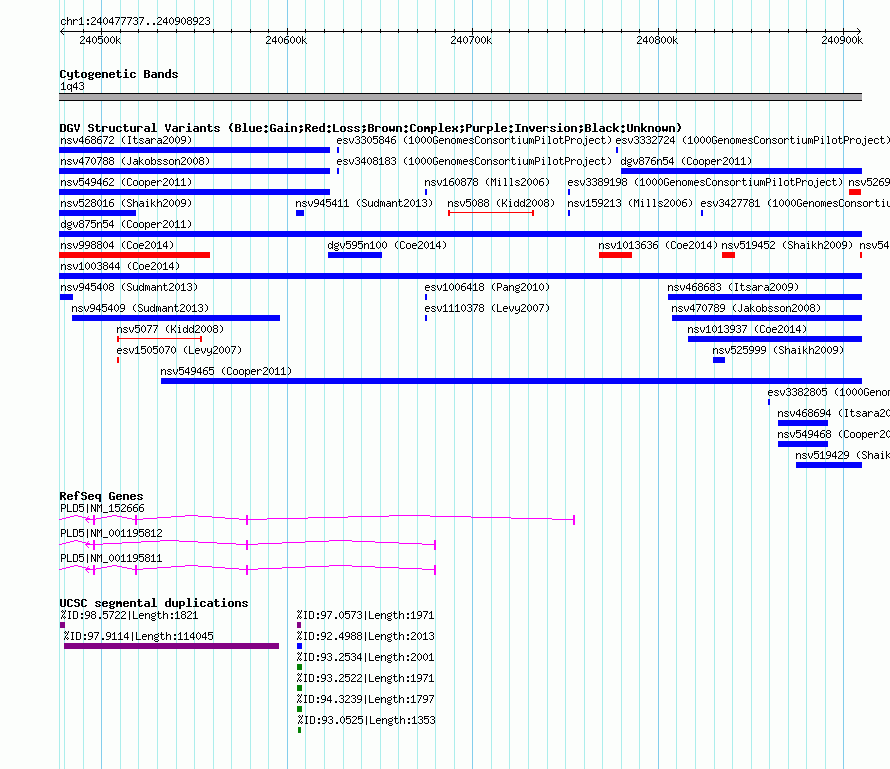Screen dimensions: 890x769
Task: Click the nsv519429 blue bar
Action: pyautogui.click(x=829, y=465)
